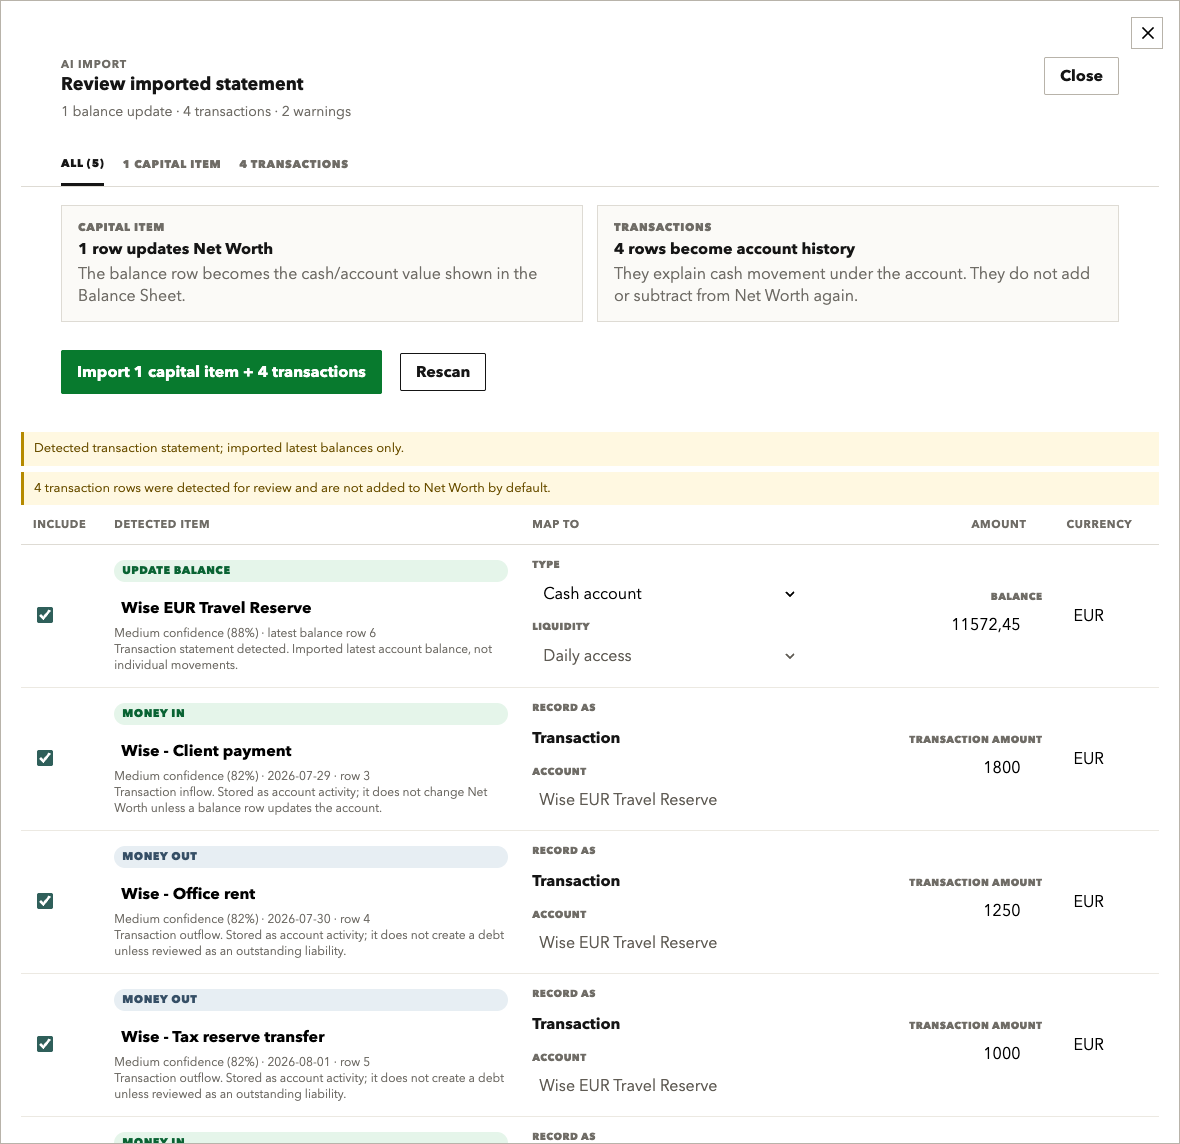
Task: Select the Capital Item summary card
Action: (x=321, y=263)
